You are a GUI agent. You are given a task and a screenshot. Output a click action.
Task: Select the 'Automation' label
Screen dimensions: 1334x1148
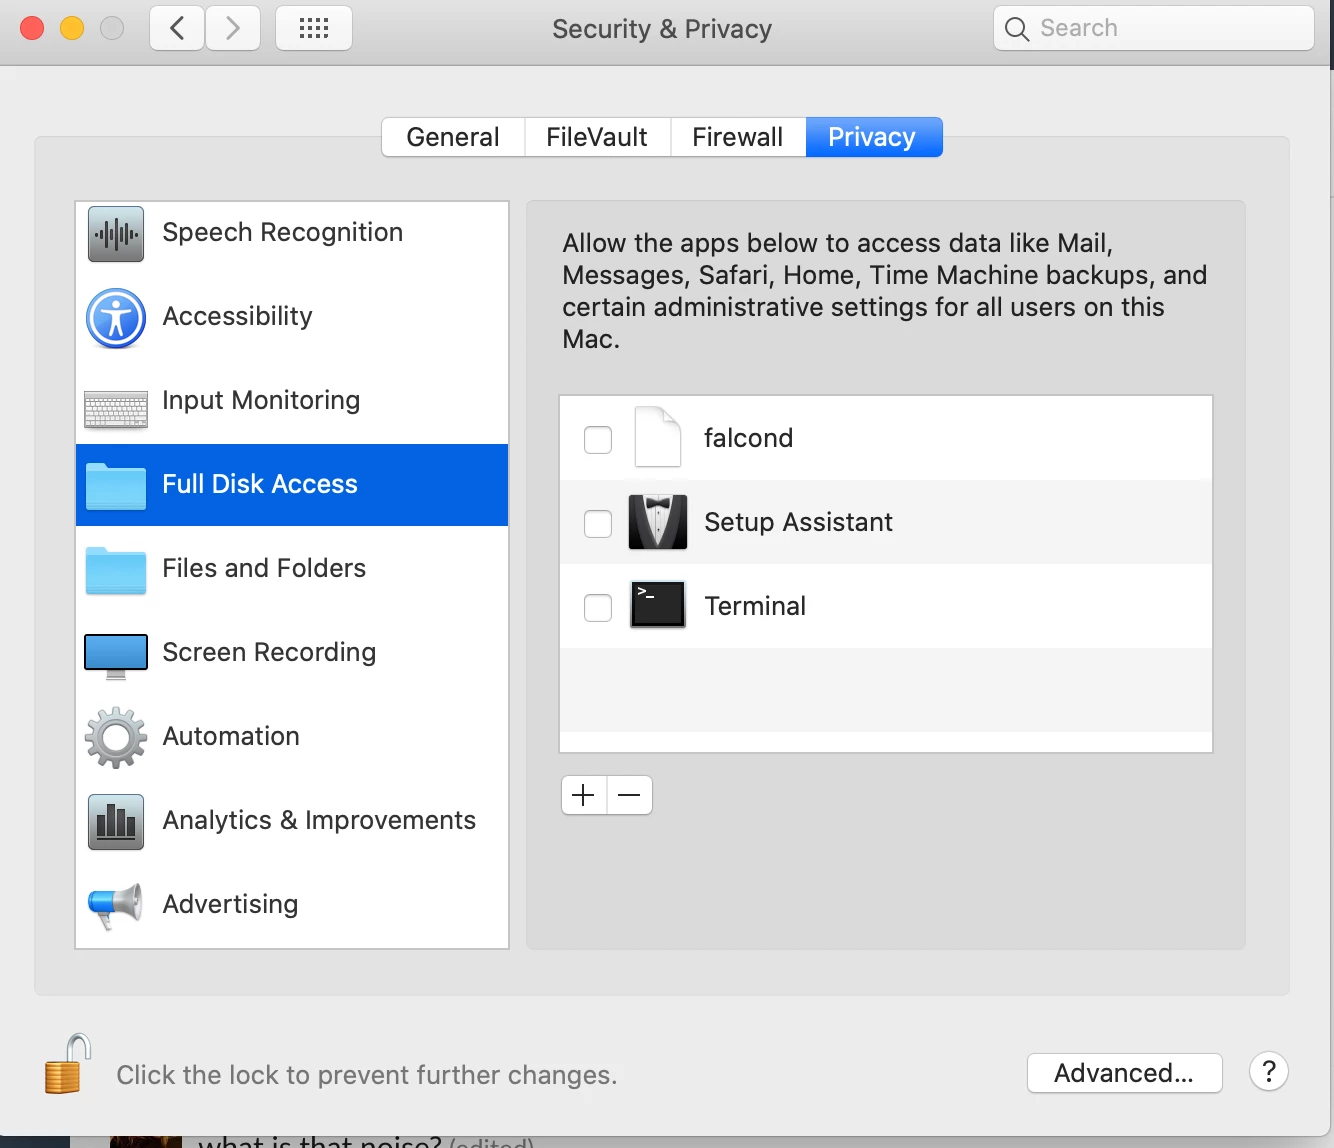pyautogui.click(x=231, y=736)
